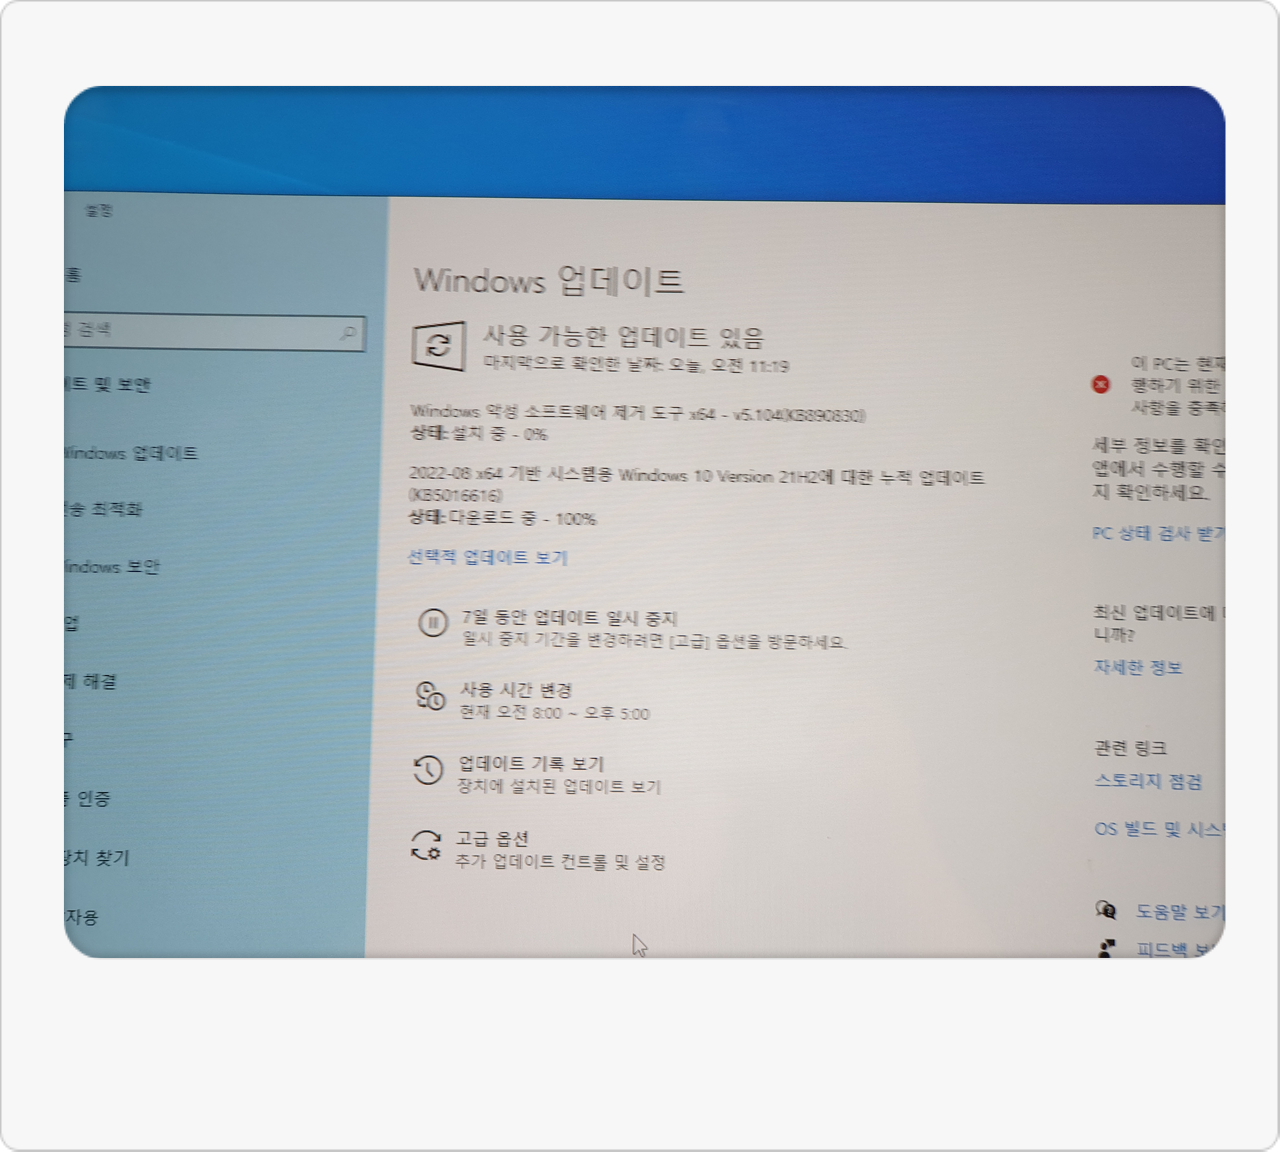The height and width of the screenshot is (1152, 1280).
Task: Select 정품 인증 in the sidebar
Action: (x=88, y=798)
